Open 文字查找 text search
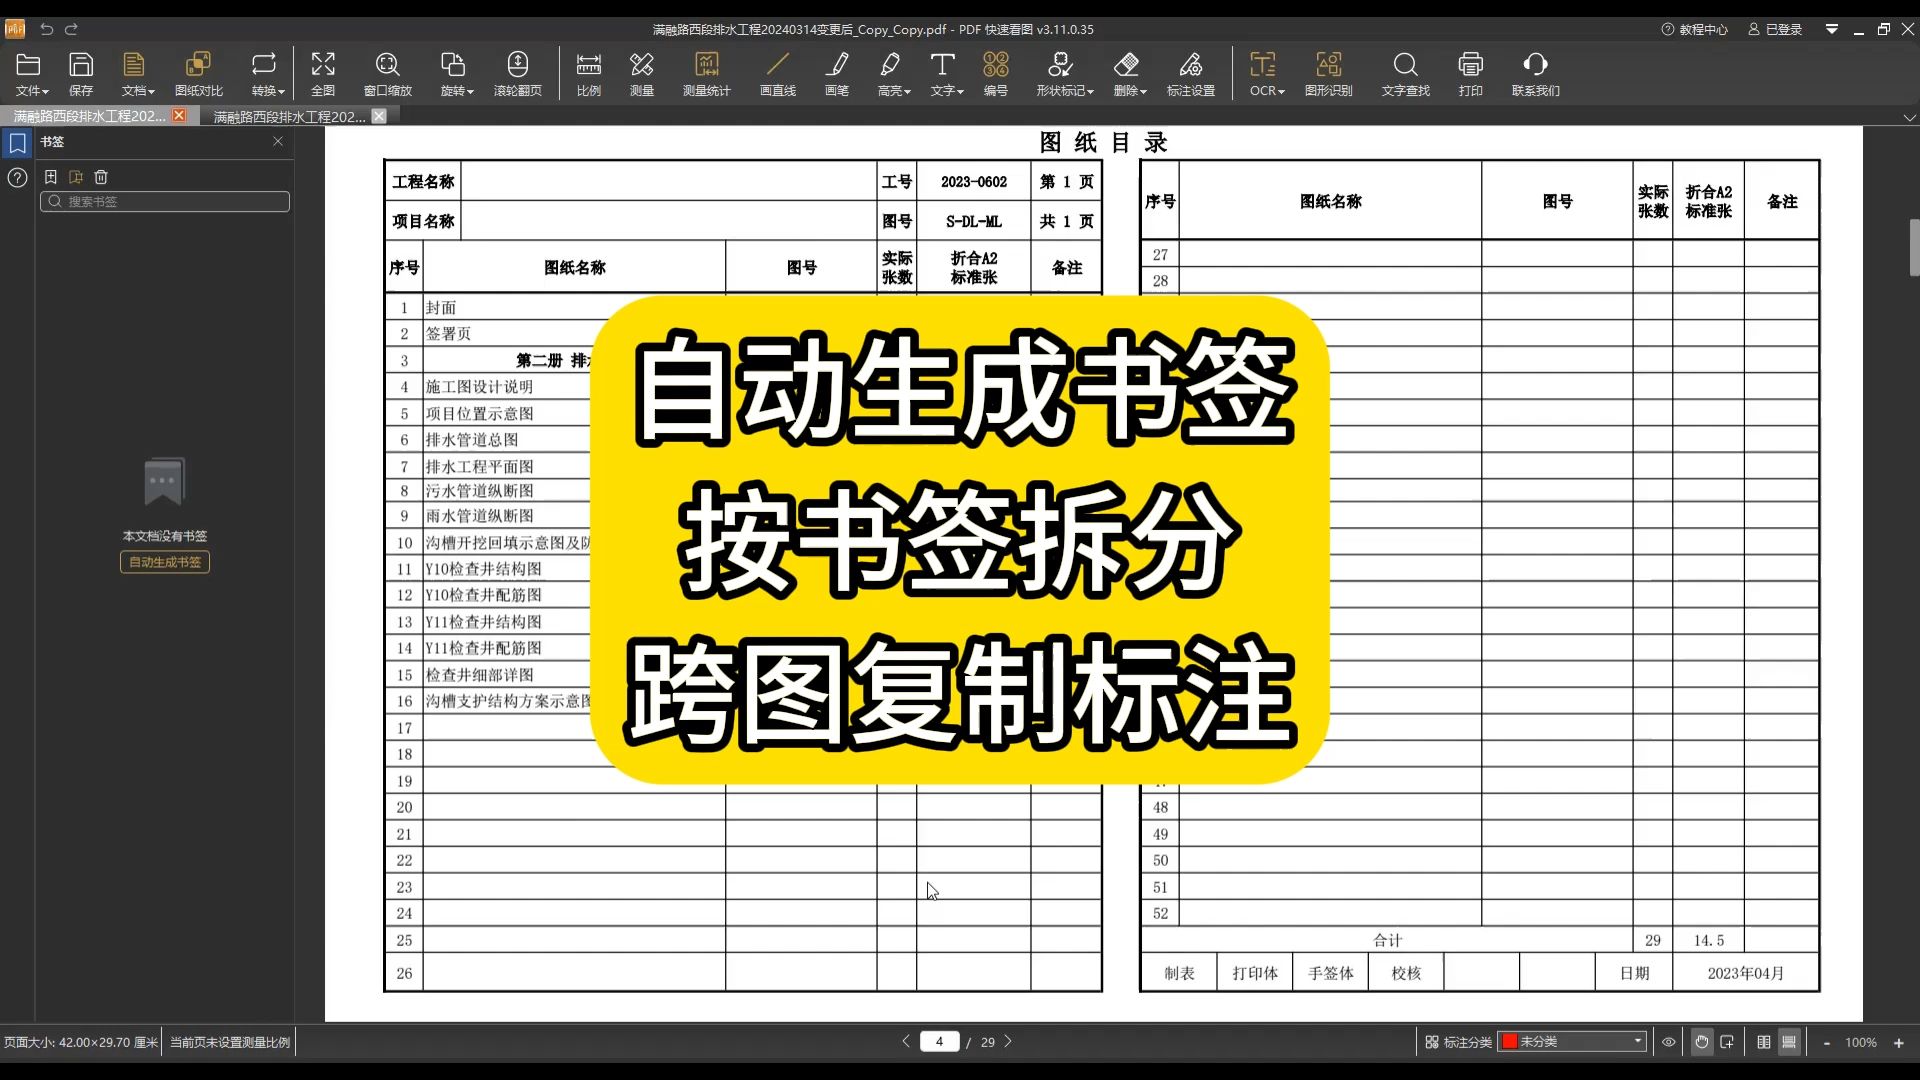Viewport: 1920px width, 1080px height. (x=1404, y=72)
